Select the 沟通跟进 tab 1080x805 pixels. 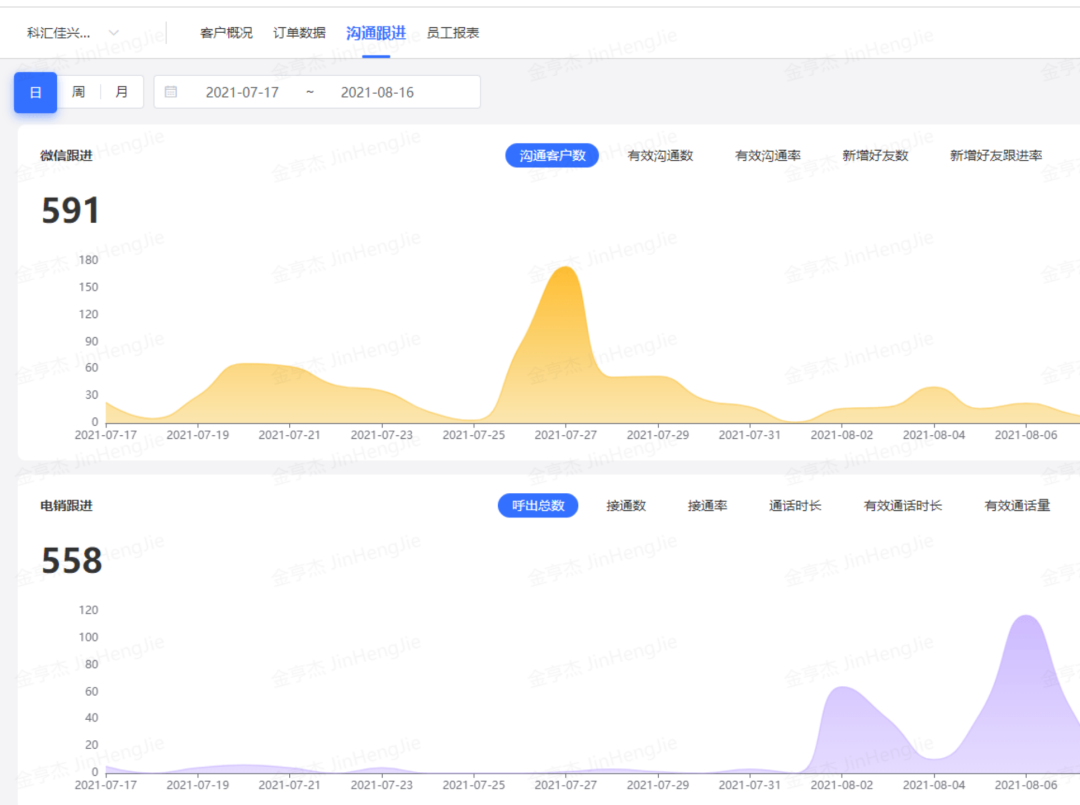375,32
